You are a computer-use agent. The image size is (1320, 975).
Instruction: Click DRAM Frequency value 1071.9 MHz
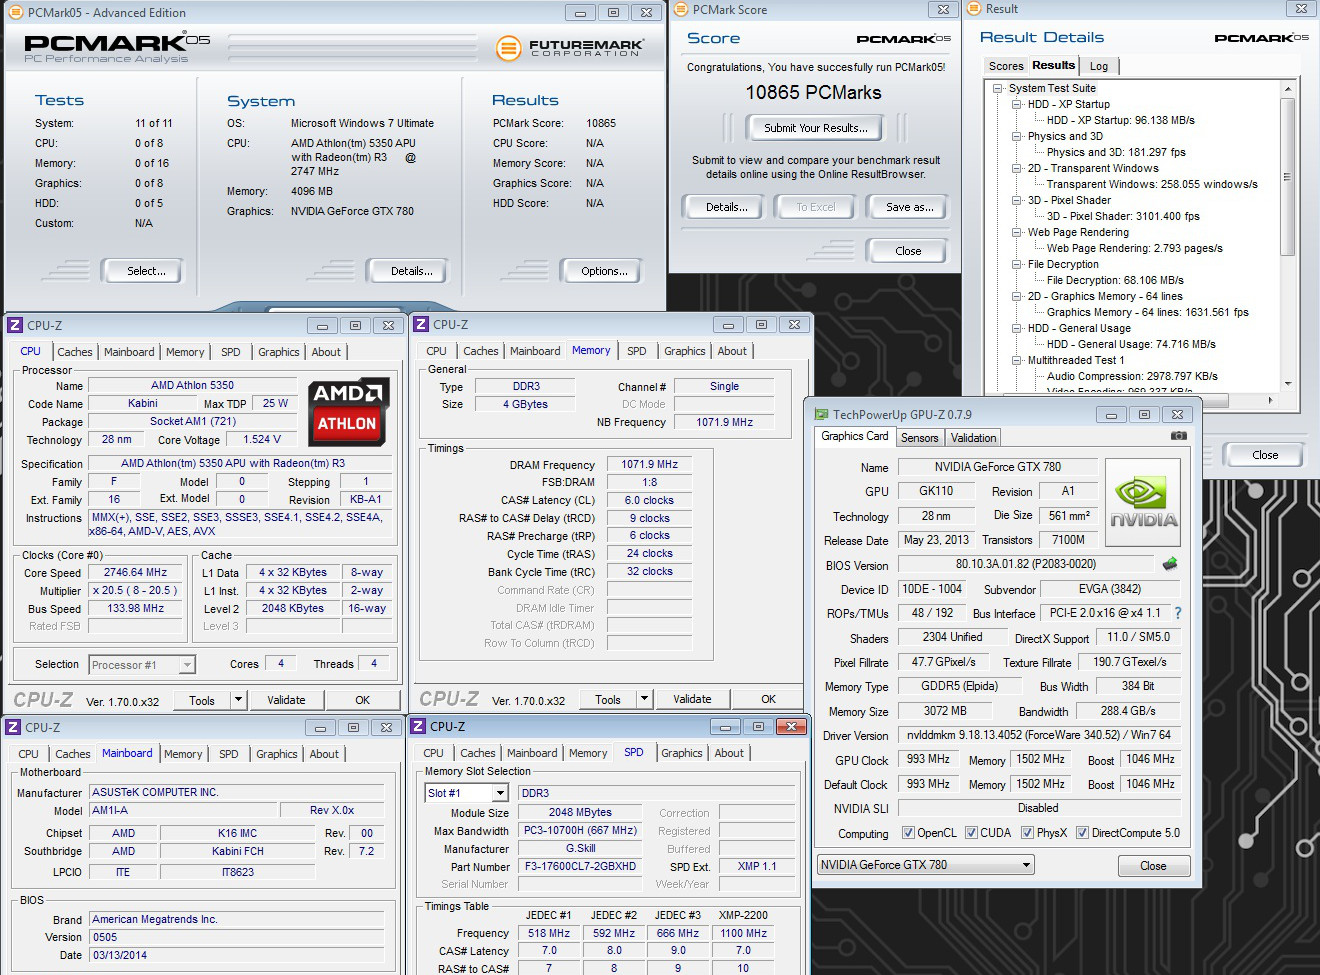tap(650, 465)
